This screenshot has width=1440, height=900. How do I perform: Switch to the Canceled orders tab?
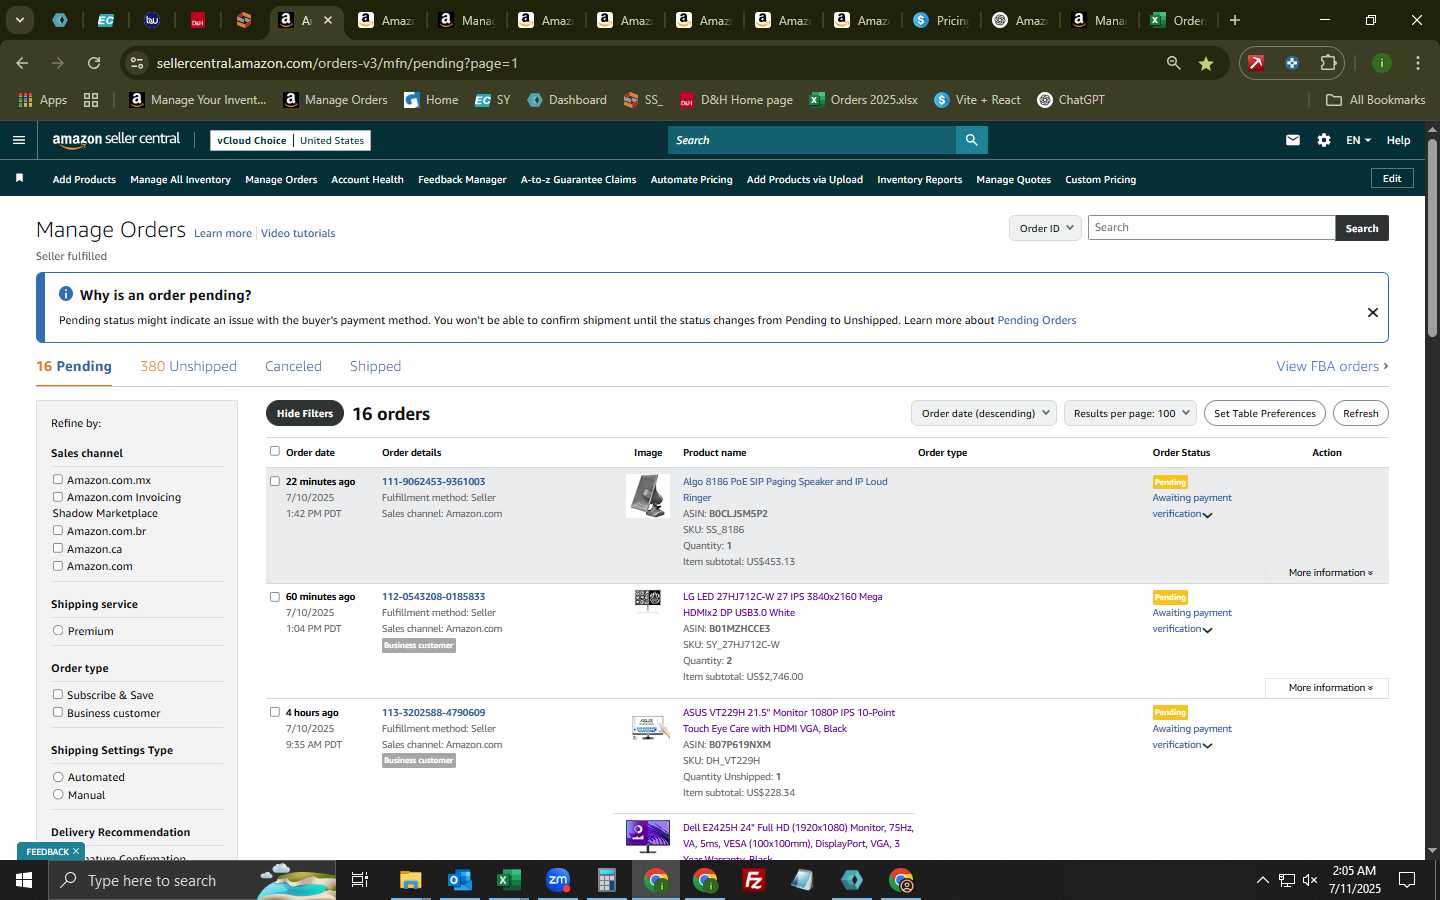293,366
